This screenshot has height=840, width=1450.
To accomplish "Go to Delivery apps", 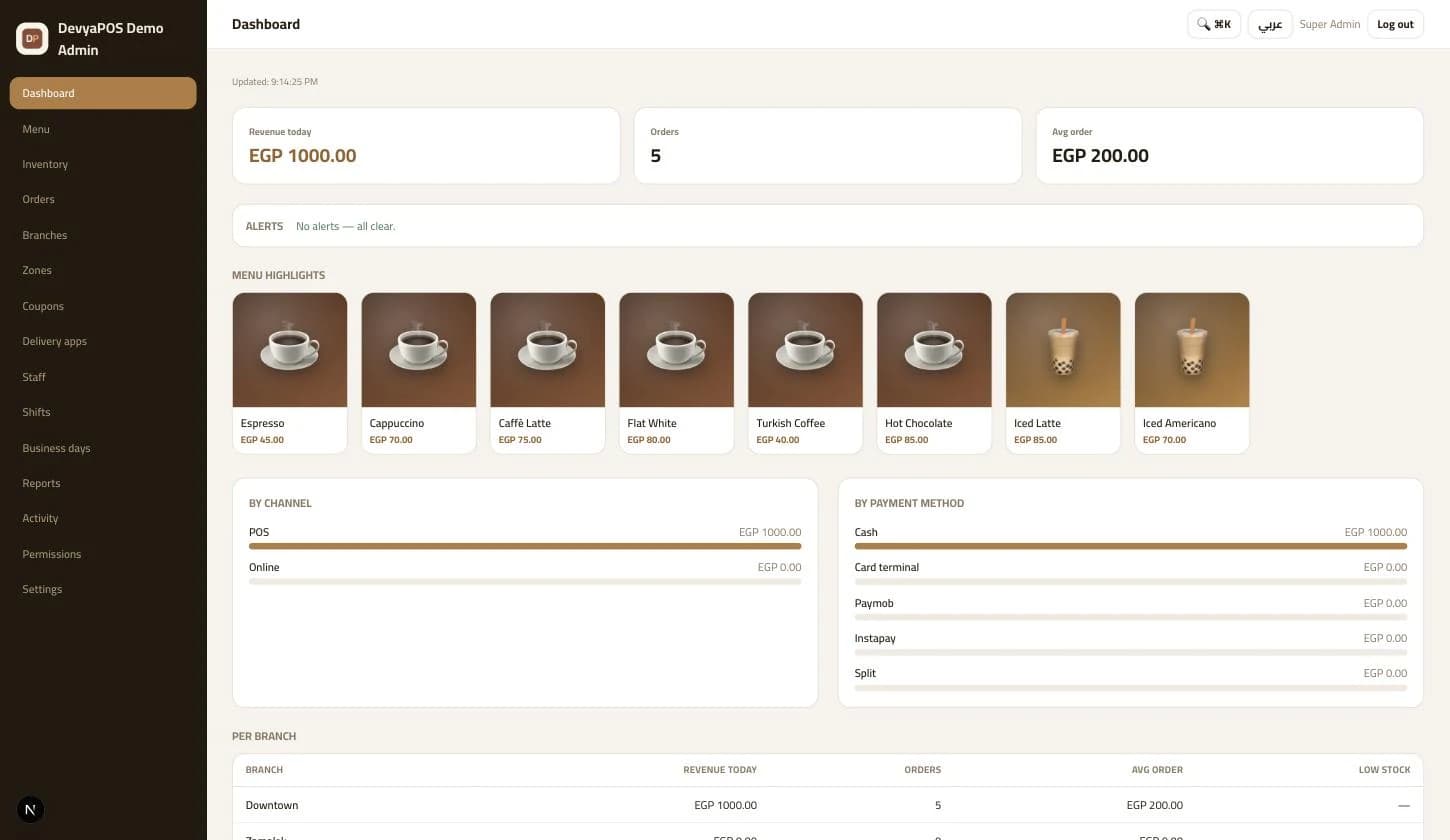I will coord(103,341).
